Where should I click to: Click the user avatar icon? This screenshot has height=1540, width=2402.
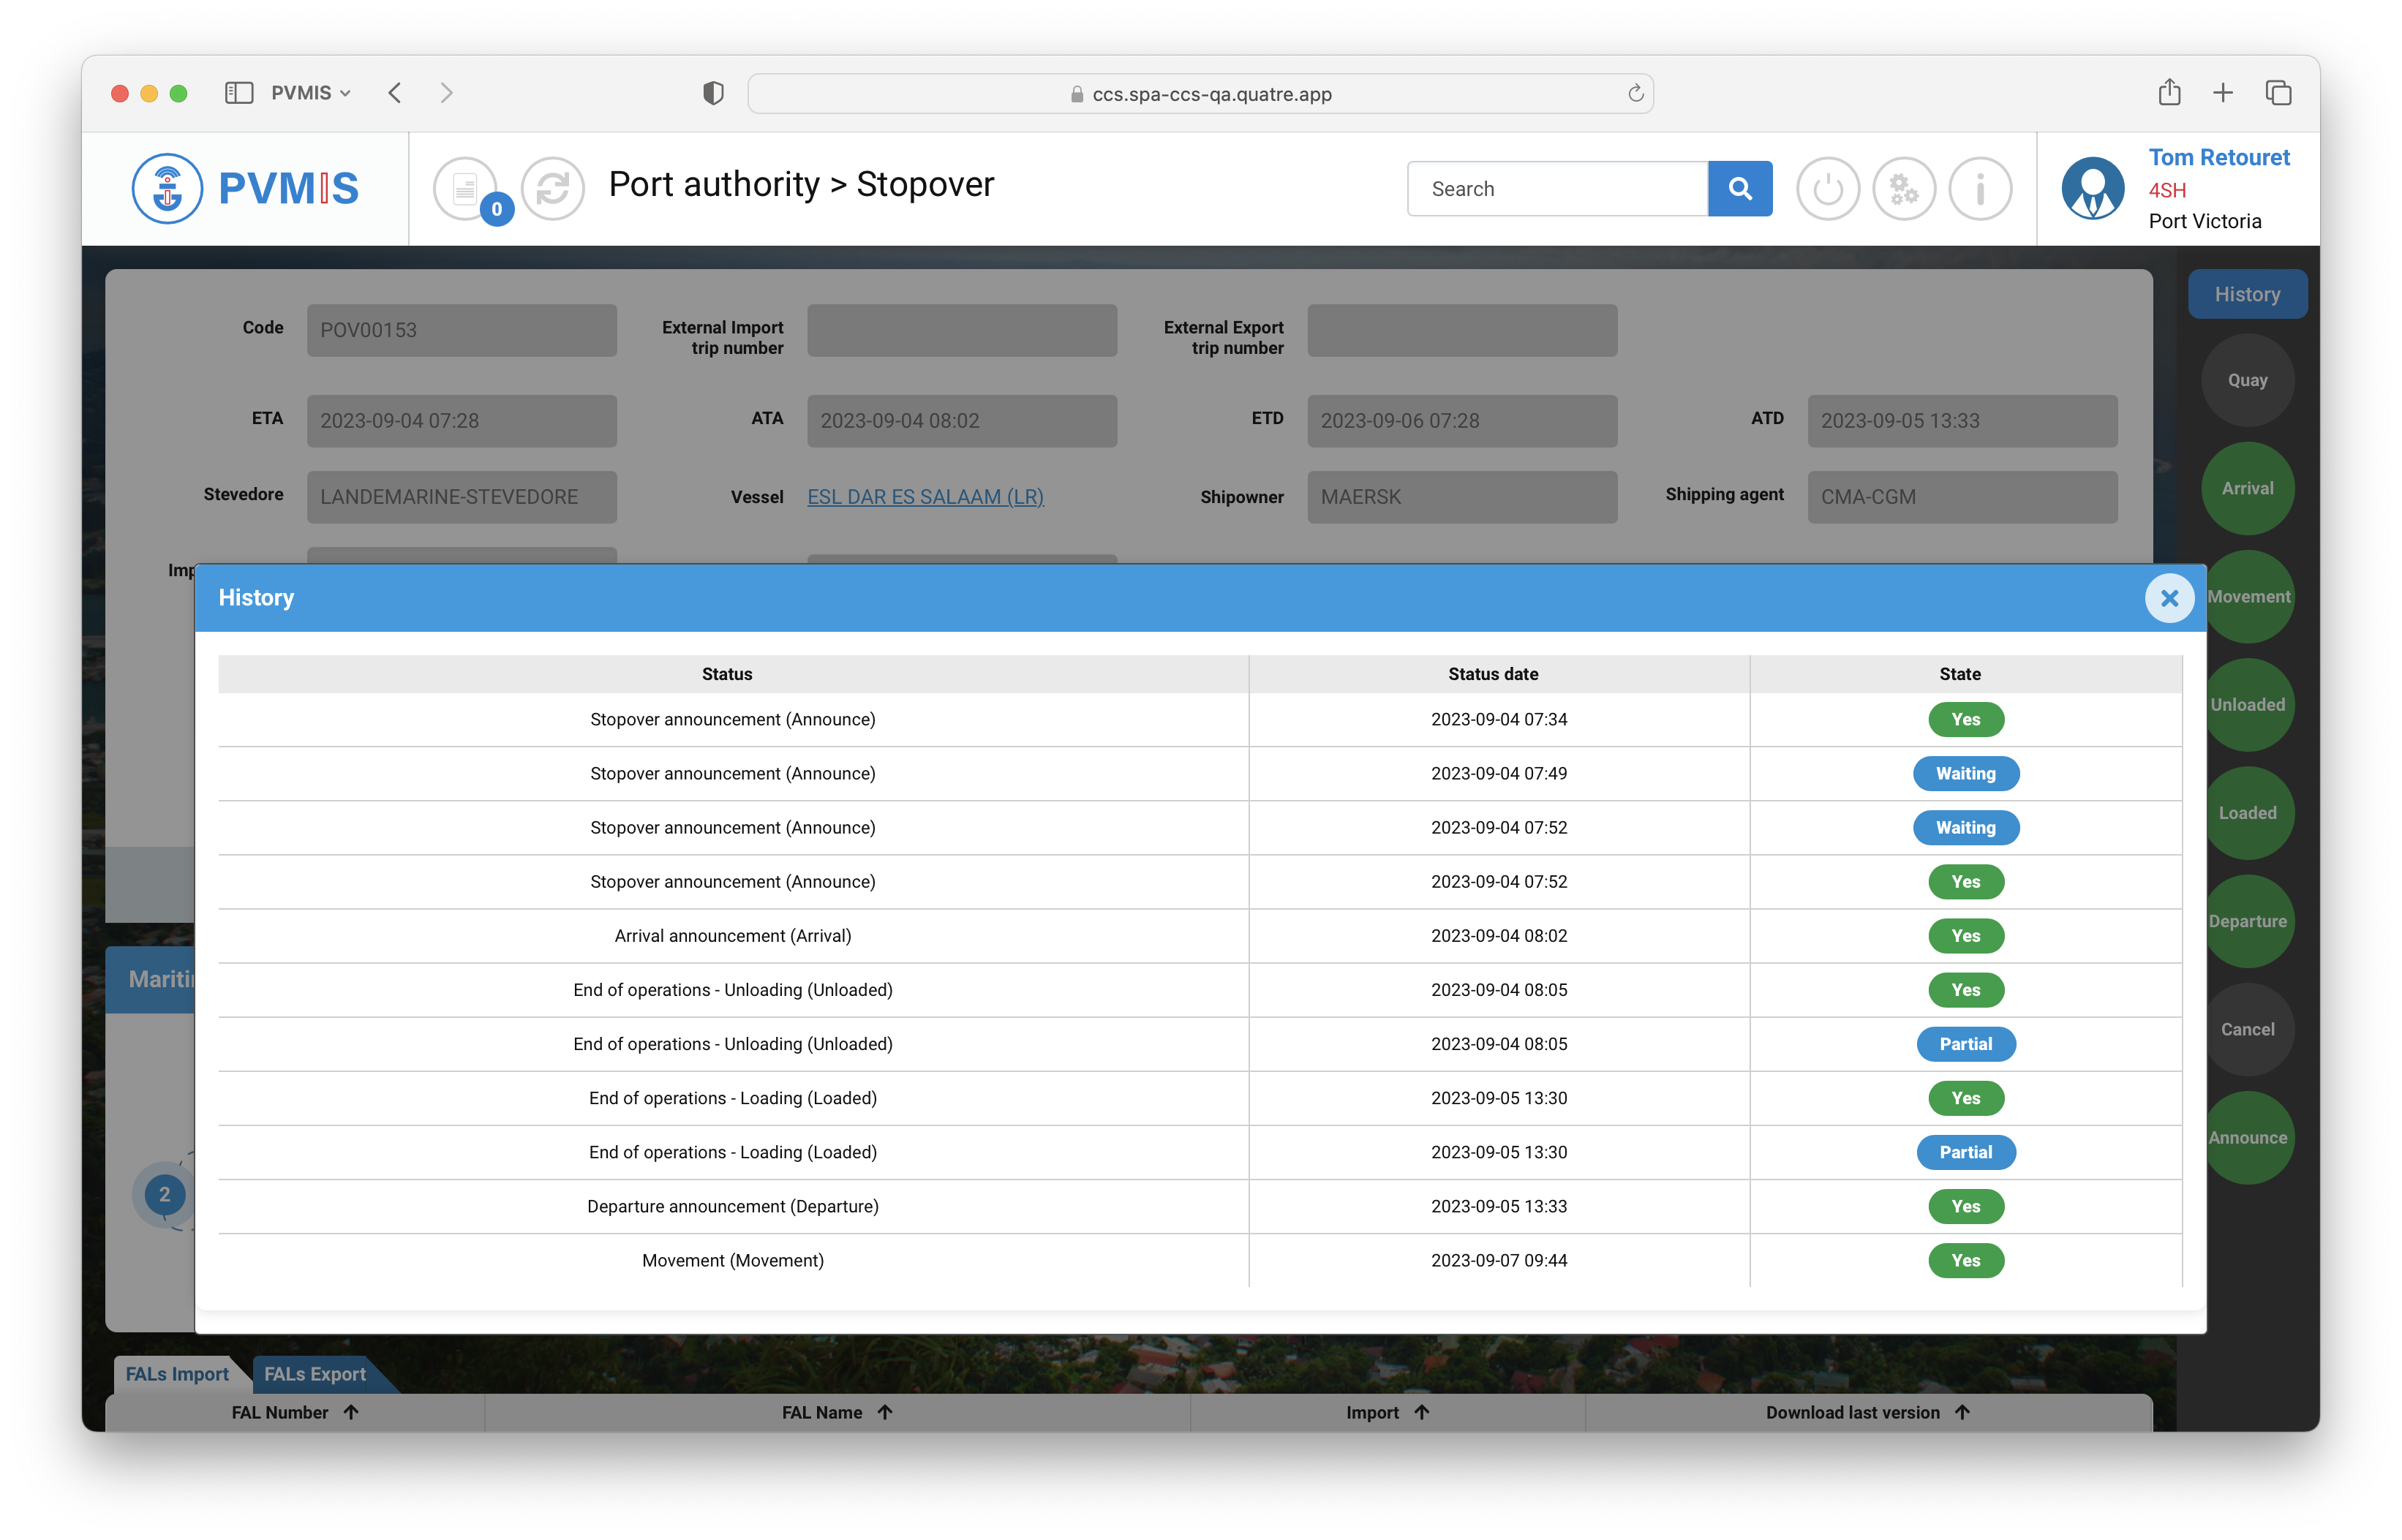pyautogui.click(x=2092, y=188)
